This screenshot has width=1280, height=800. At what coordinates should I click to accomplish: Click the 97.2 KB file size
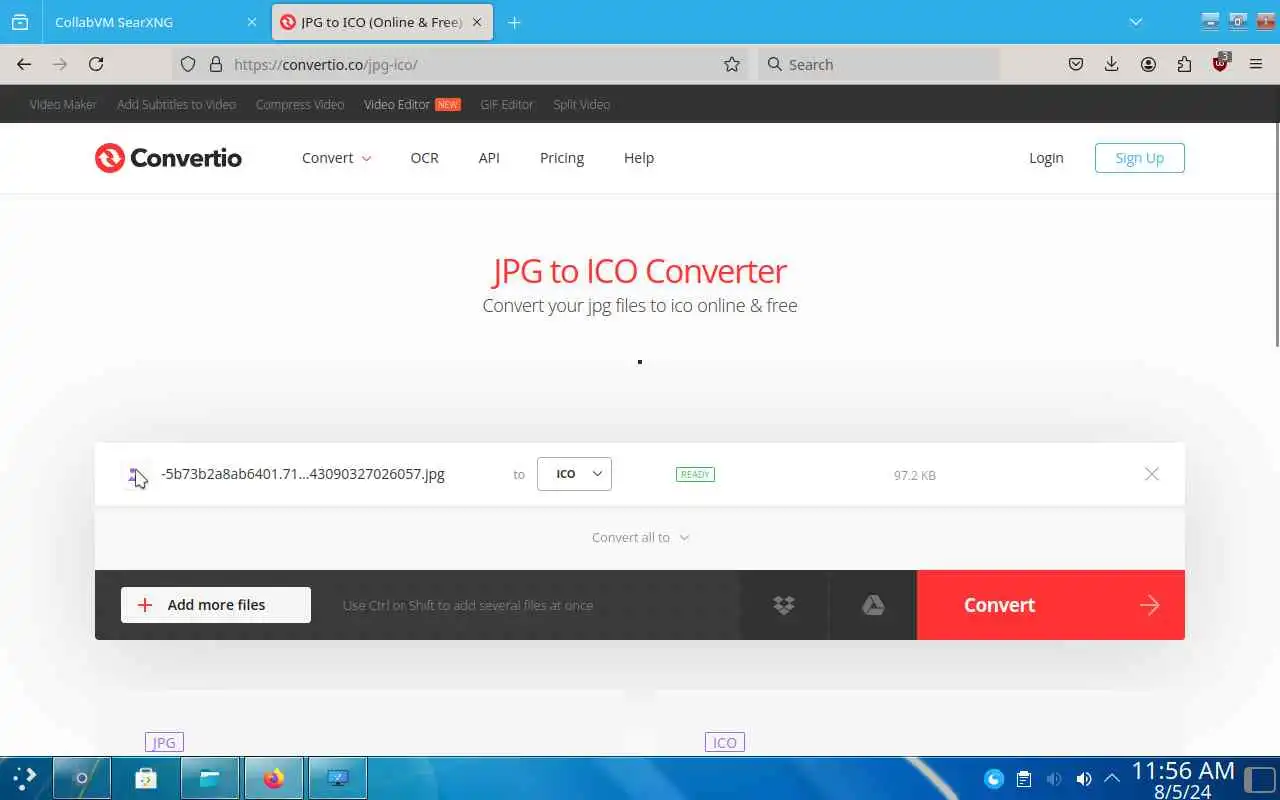[915, 475]
